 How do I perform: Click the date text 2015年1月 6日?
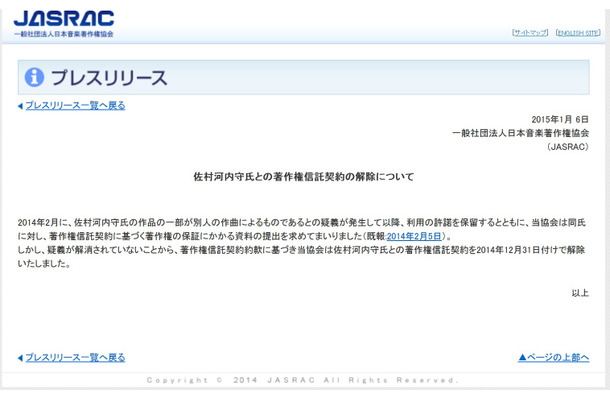[x=560, y=119]
